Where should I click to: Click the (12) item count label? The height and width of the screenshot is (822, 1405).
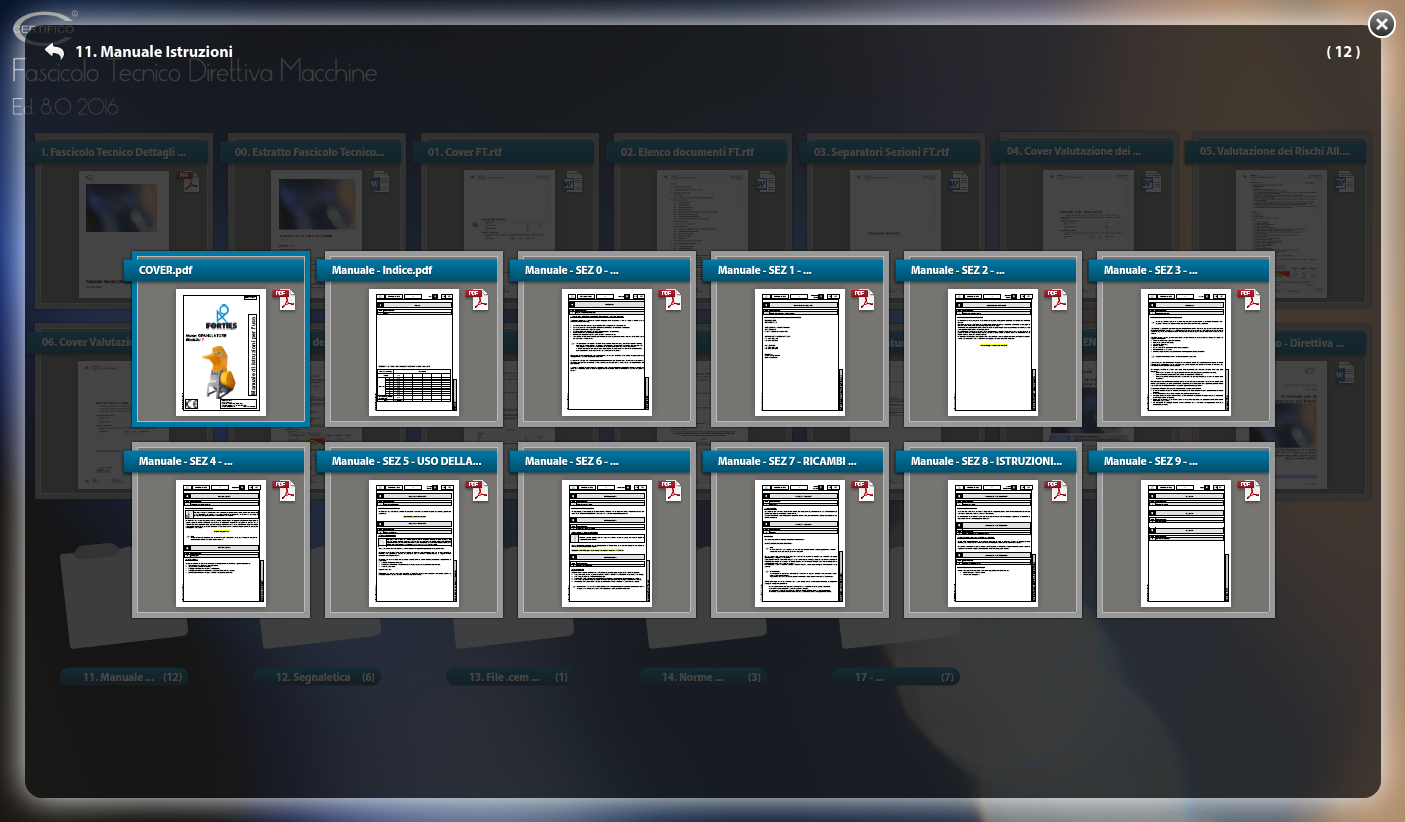click(1343, 52)
